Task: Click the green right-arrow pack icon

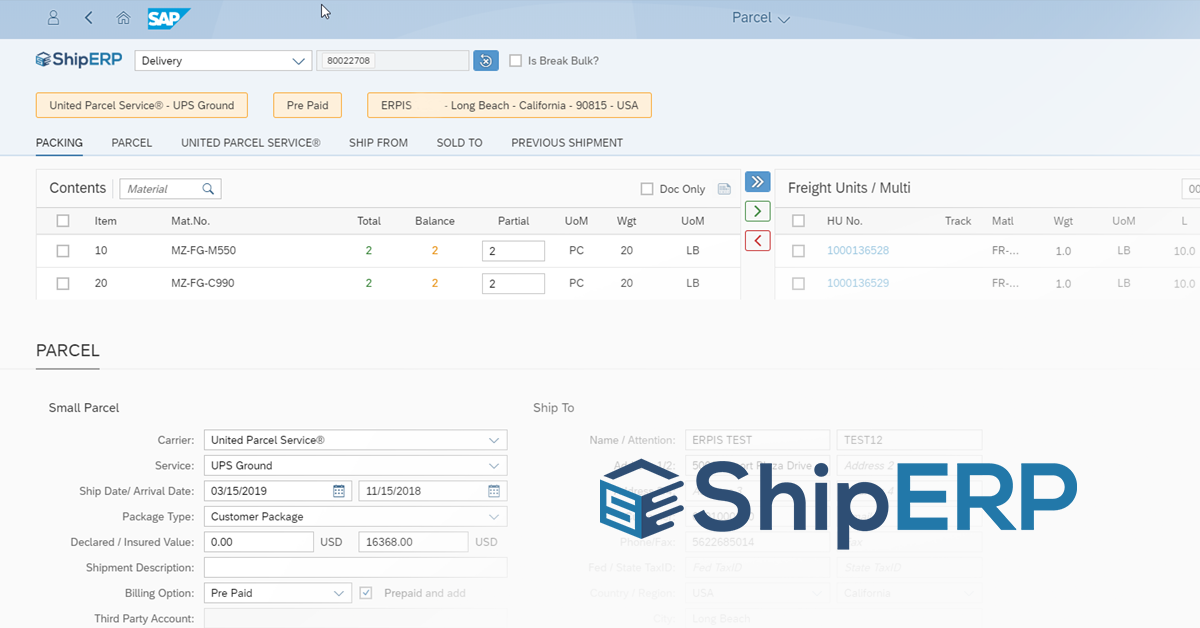Action: pos(757,211)
